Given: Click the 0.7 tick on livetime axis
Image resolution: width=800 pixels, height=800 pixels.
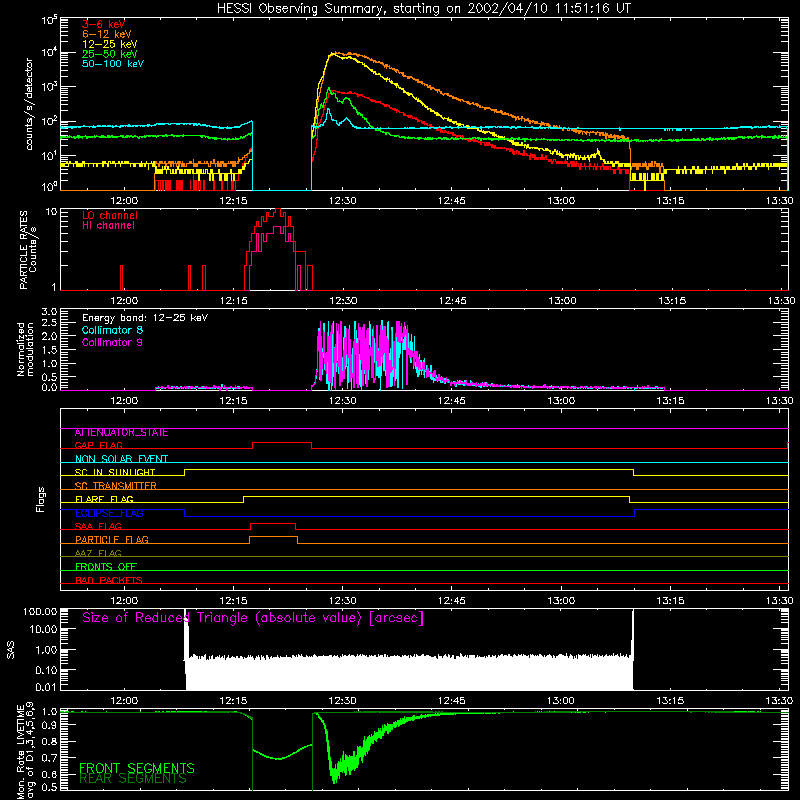Looking at the screenshot, I should (49, 758).
